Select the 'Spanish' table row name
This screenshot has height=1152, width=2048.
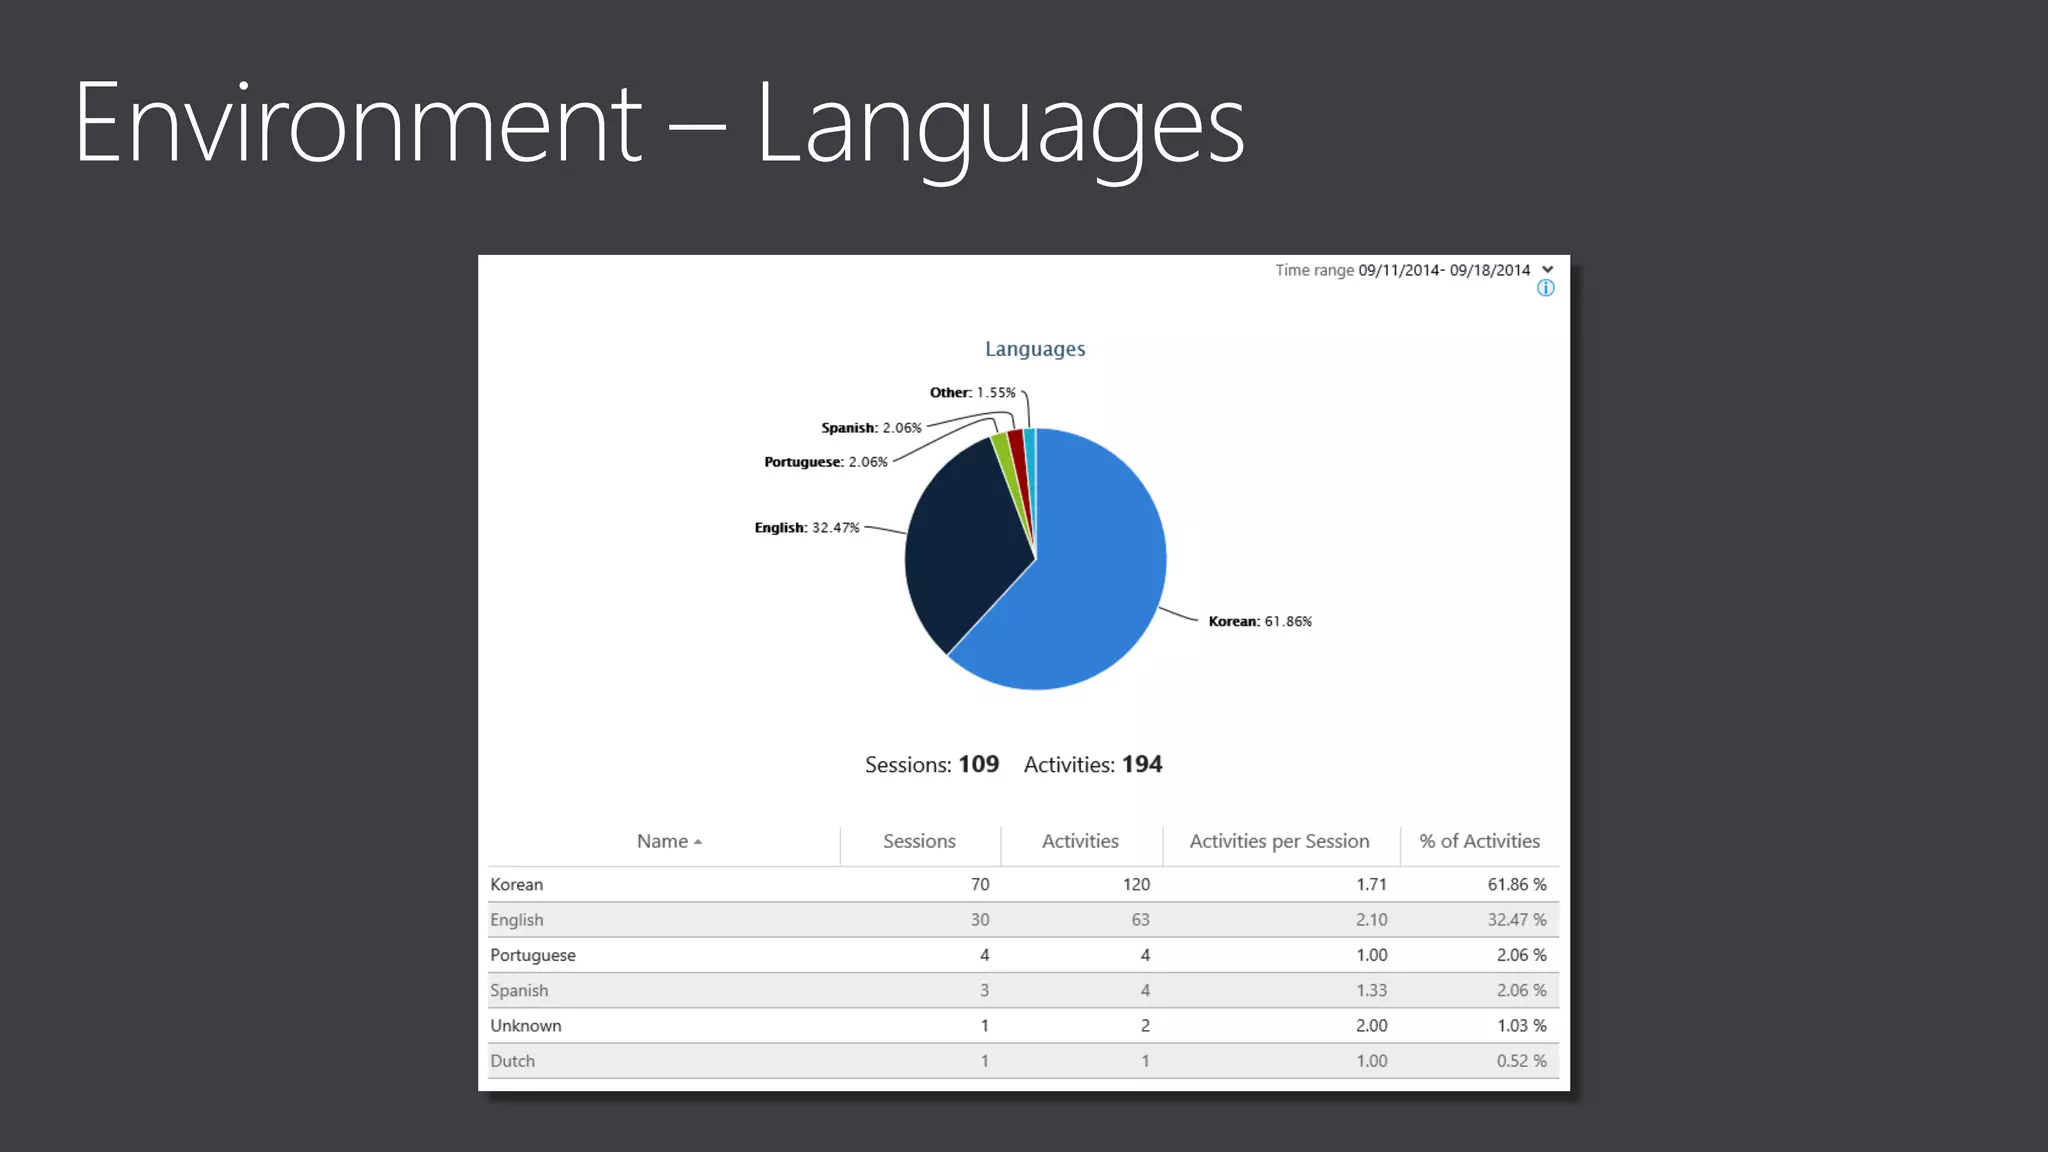coord(518,990)
